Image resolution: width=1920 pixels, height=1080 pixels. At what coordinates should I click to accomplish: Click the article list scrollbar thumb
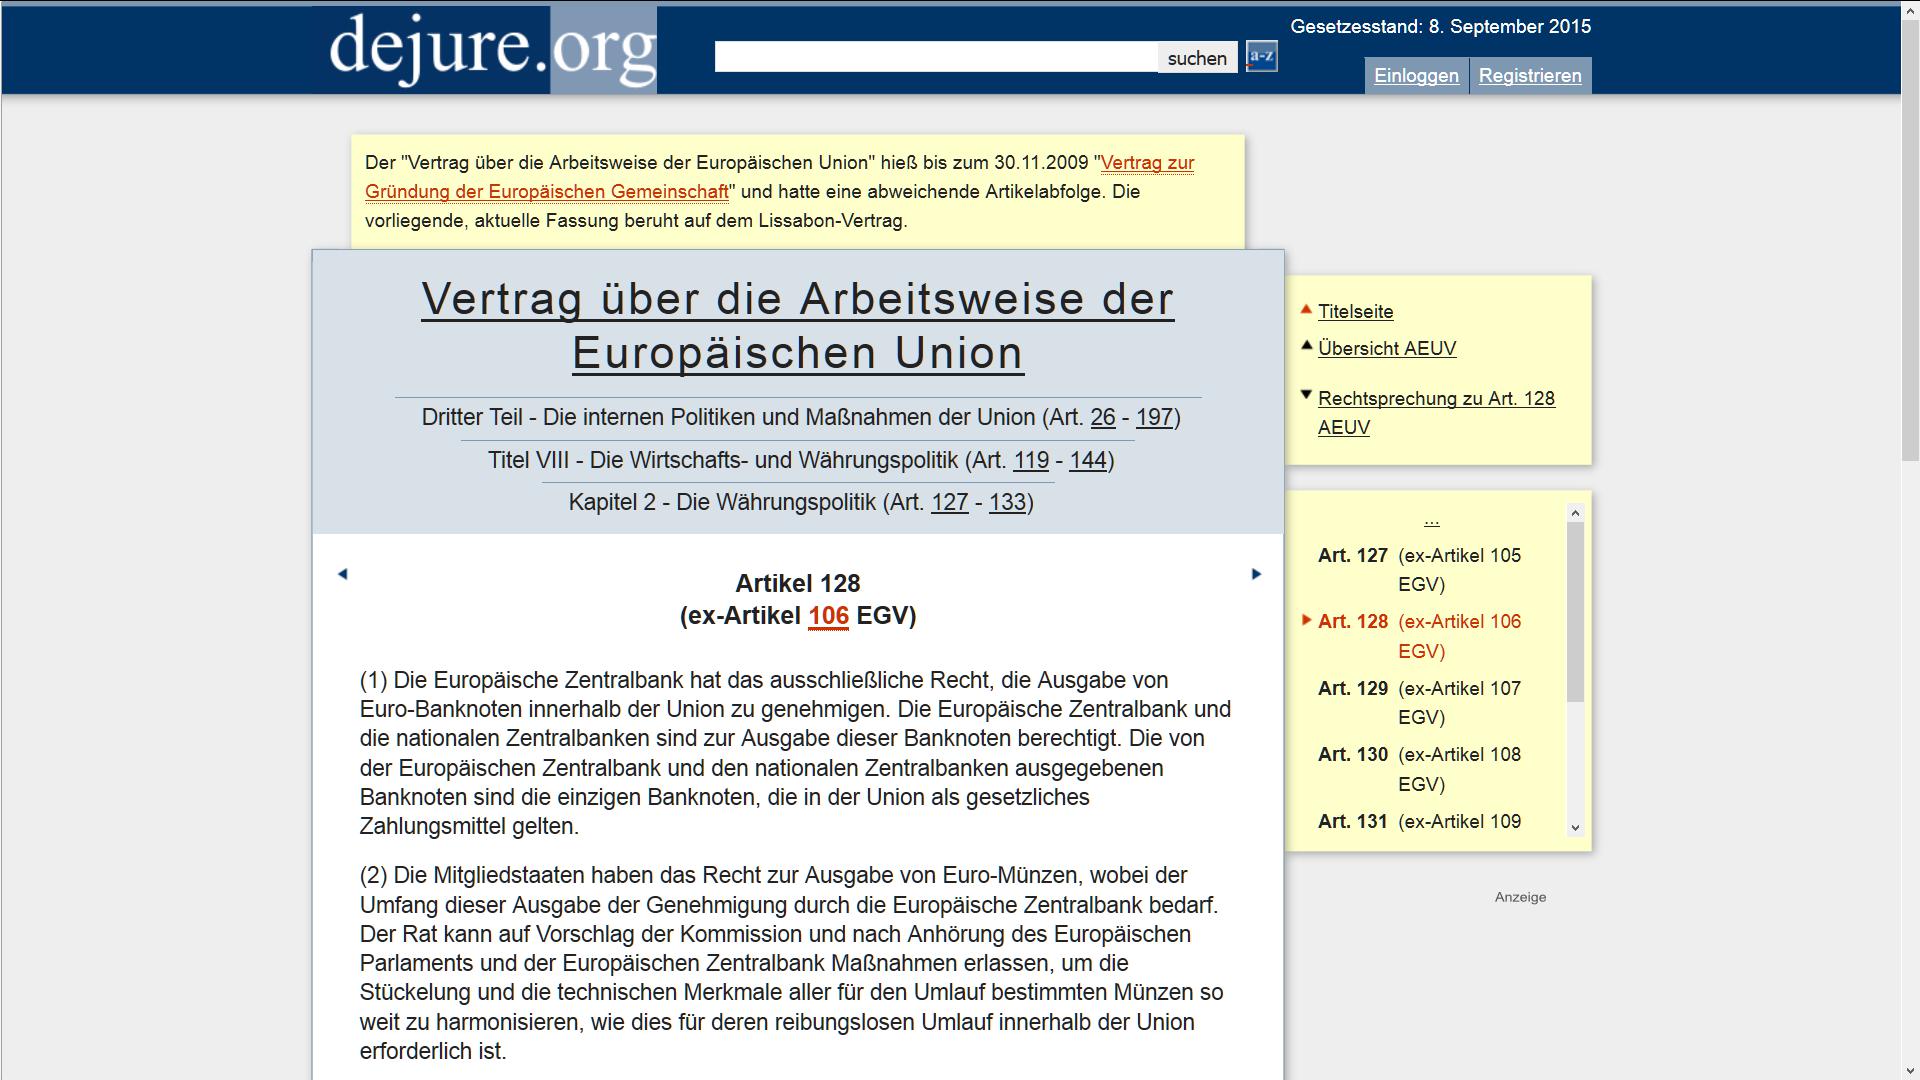coord(1575,610)
